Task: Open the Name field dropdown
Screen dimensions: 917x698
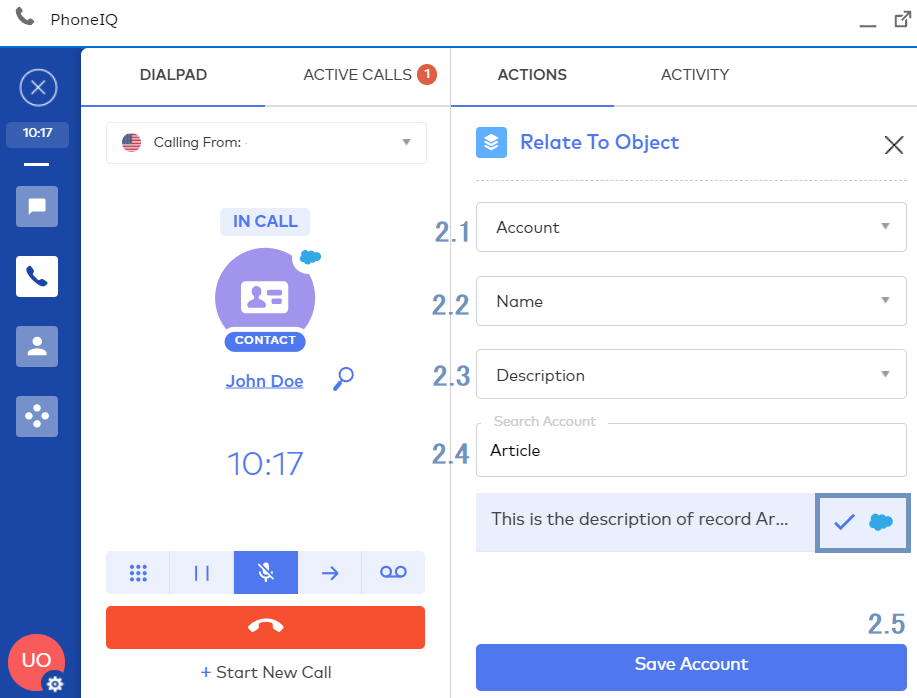Action: coord(691,301)
